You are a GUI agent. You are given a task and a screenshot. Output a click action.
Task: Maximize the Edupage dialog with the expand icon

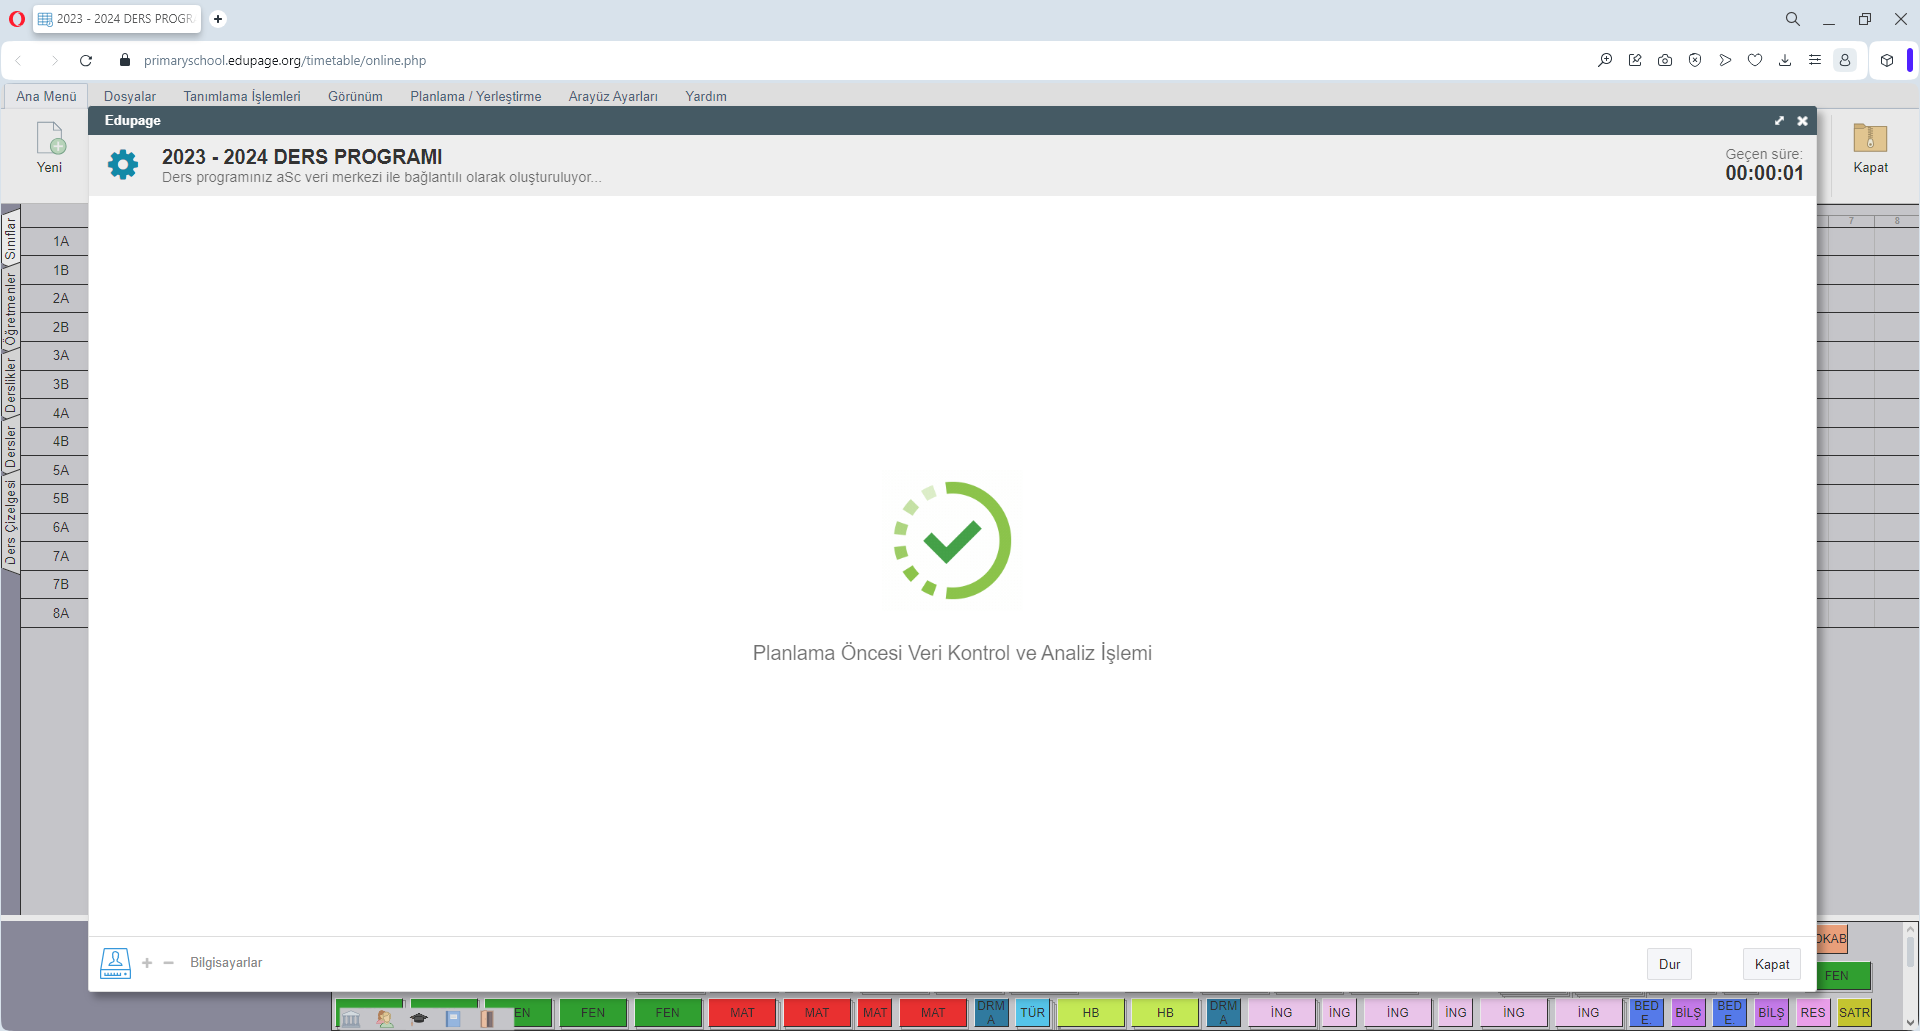[x=1779, y=121]
